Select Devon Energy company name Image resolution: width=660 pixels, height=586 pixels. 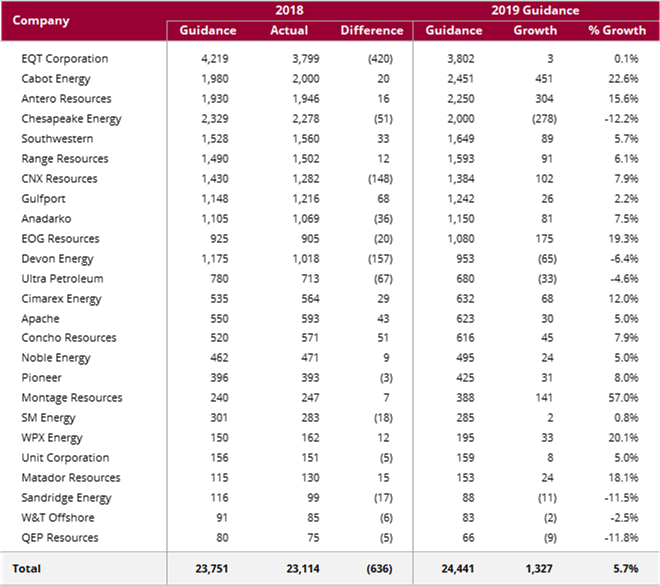[57, 259]
